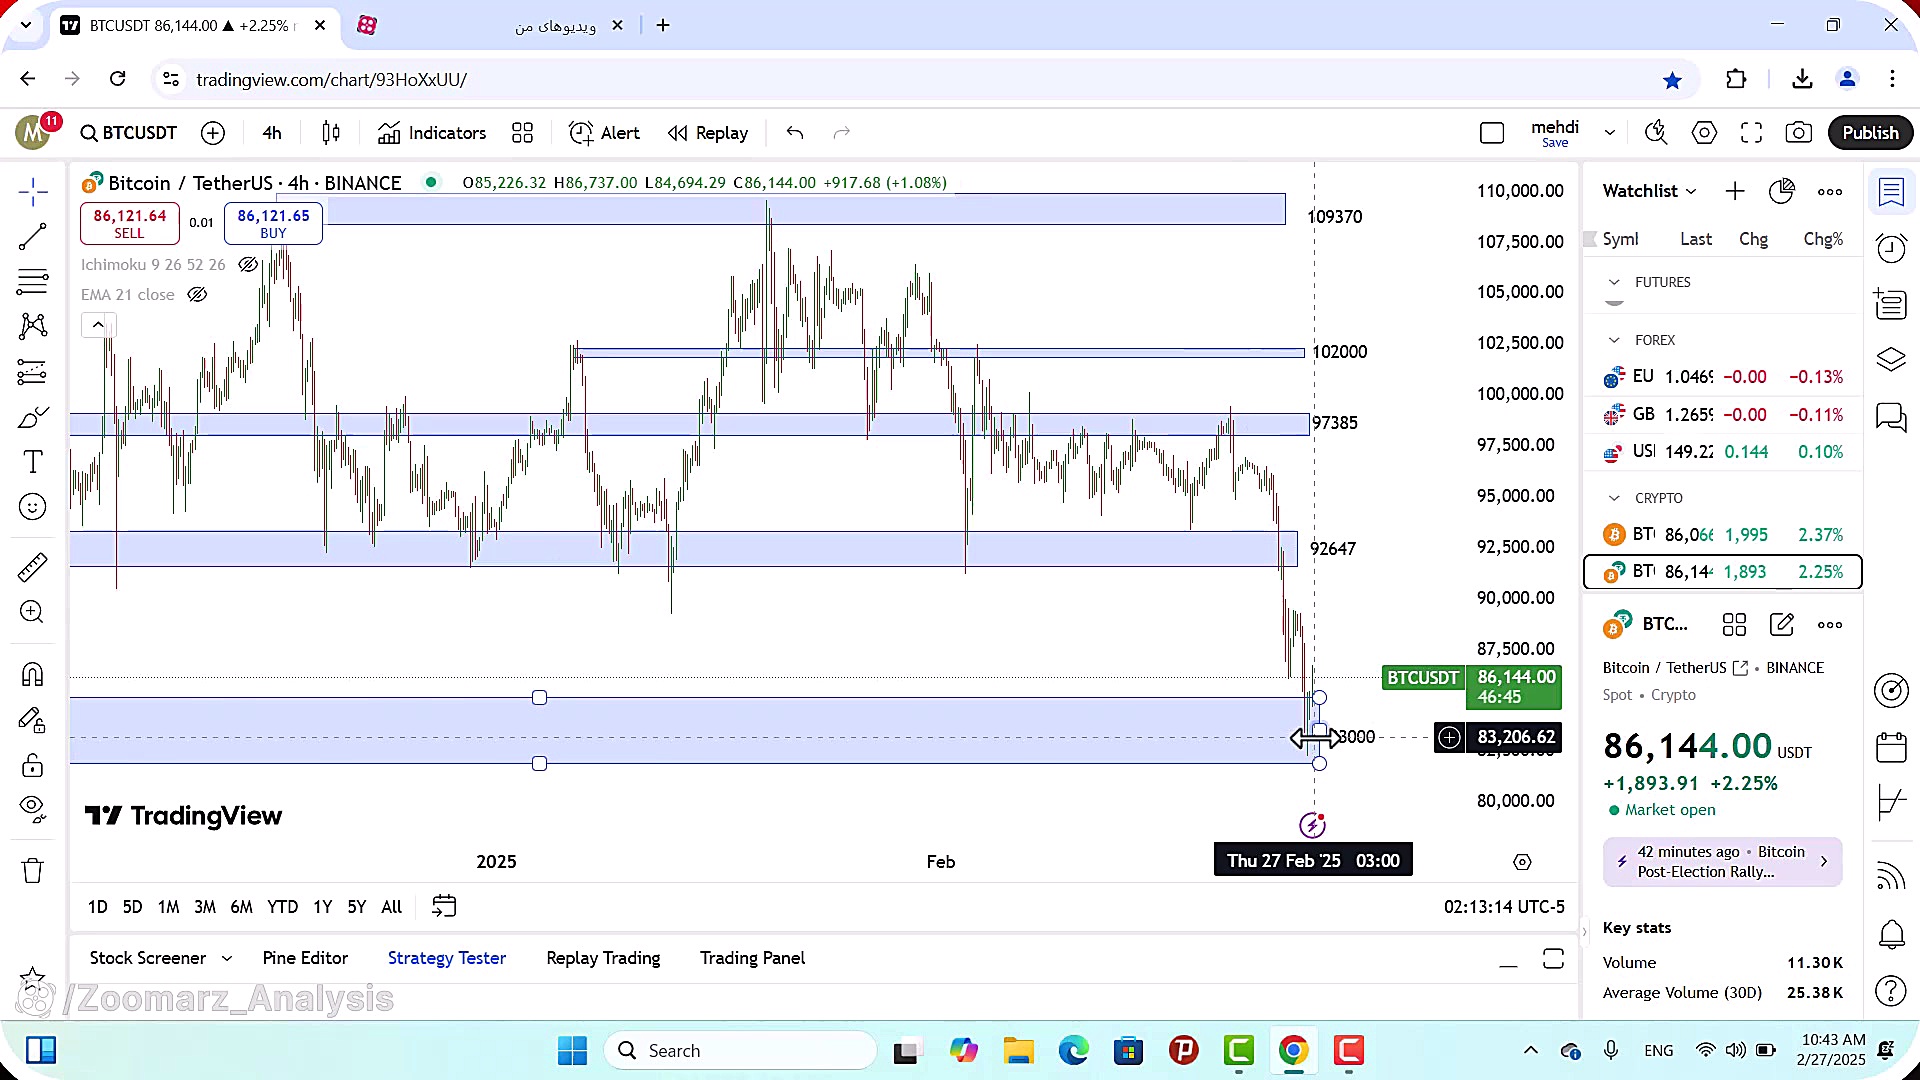This screenshot has height=1080, width=1920.
Task: Open the chart settings hexagon icon
Action: tap(1704, 133)
